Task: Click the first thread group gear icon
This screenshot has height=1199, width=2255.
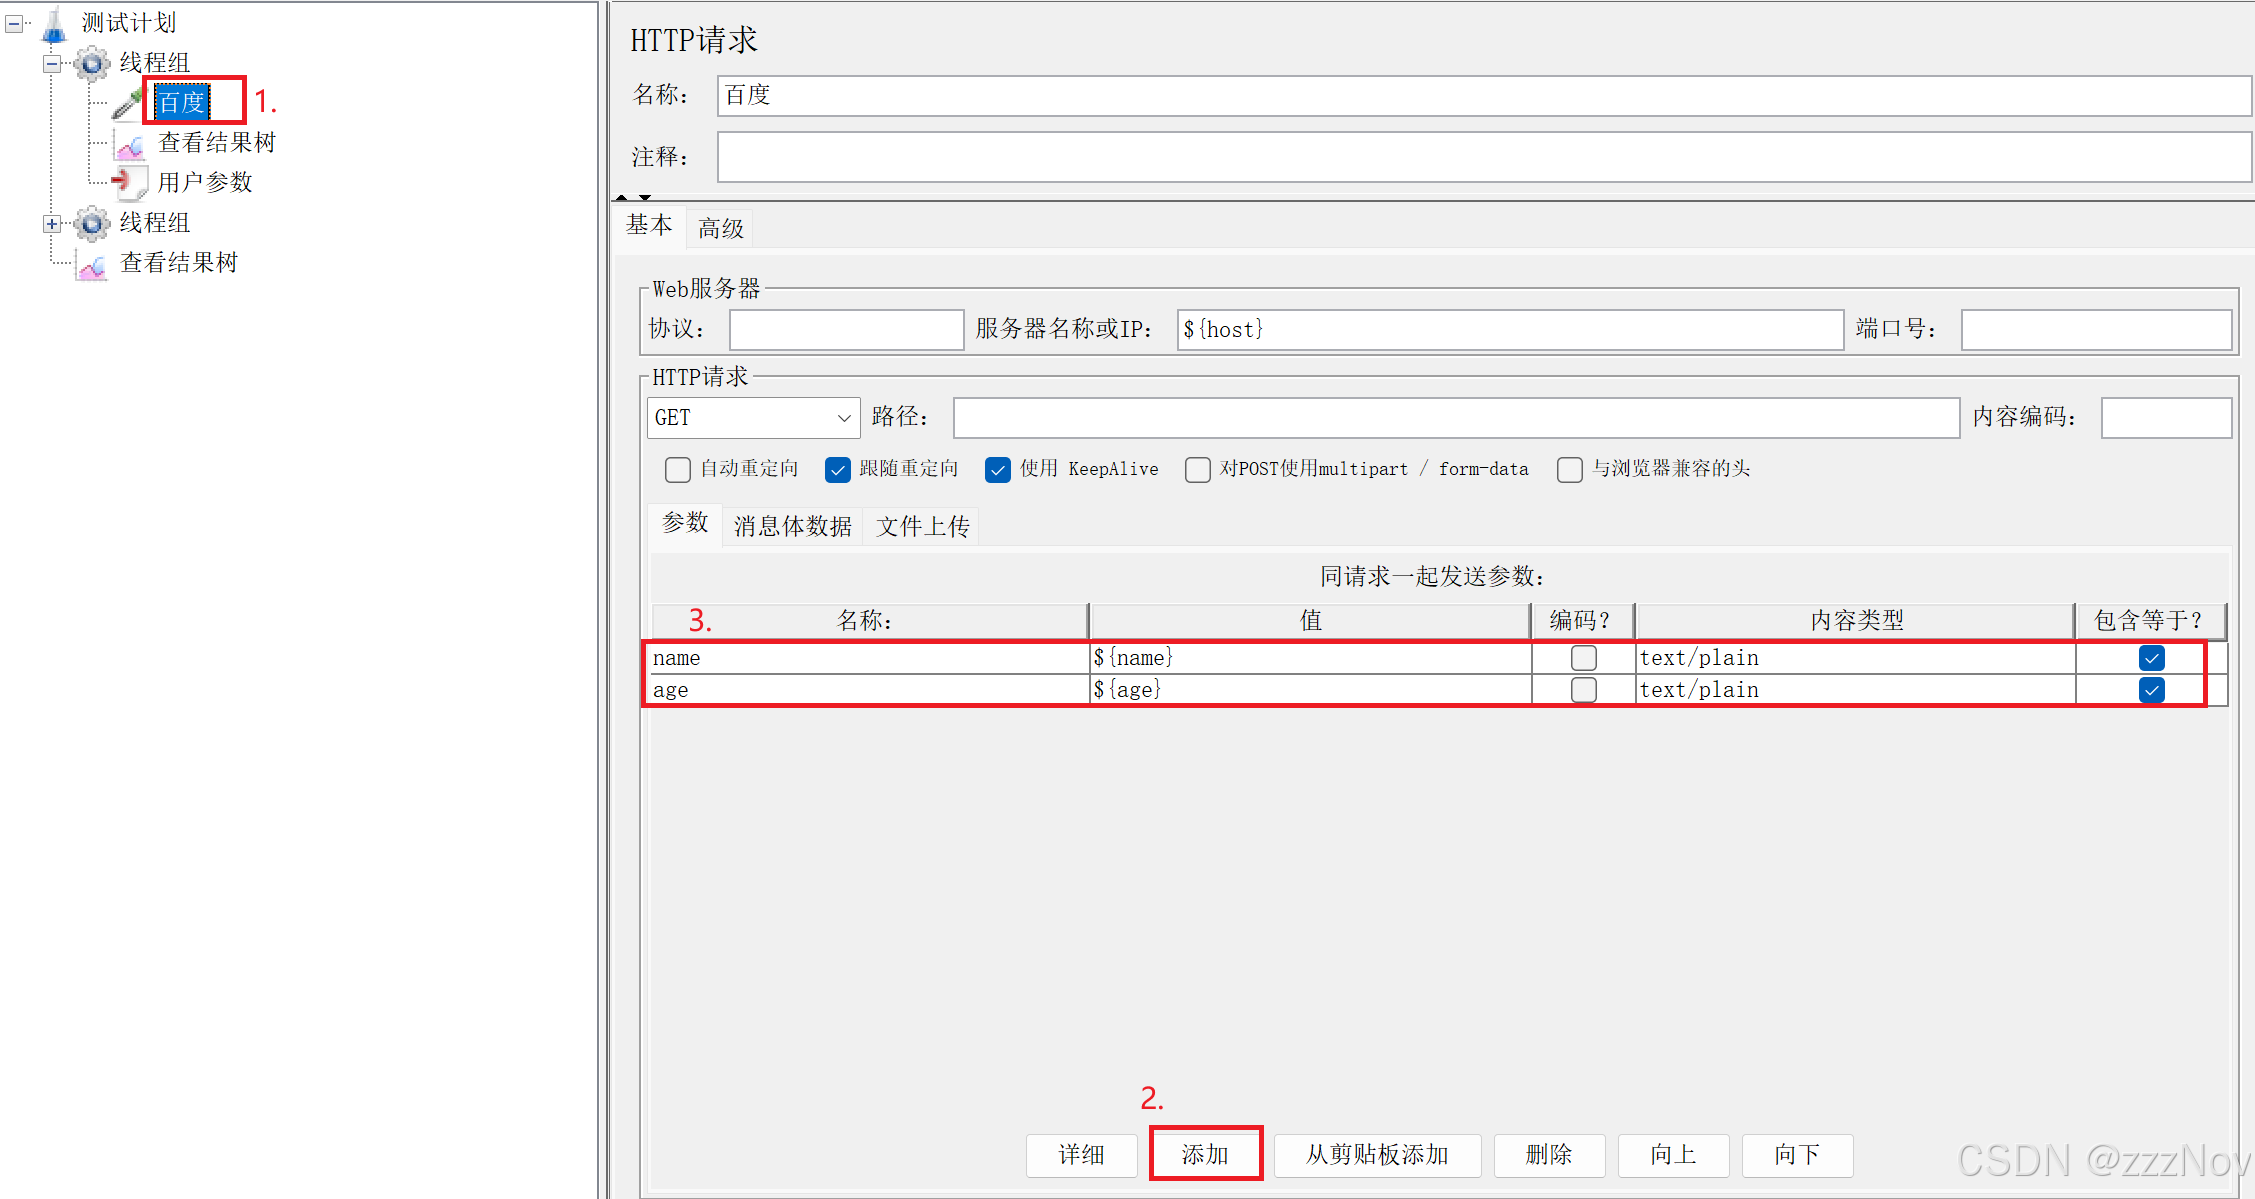Action: pos(92,63)
